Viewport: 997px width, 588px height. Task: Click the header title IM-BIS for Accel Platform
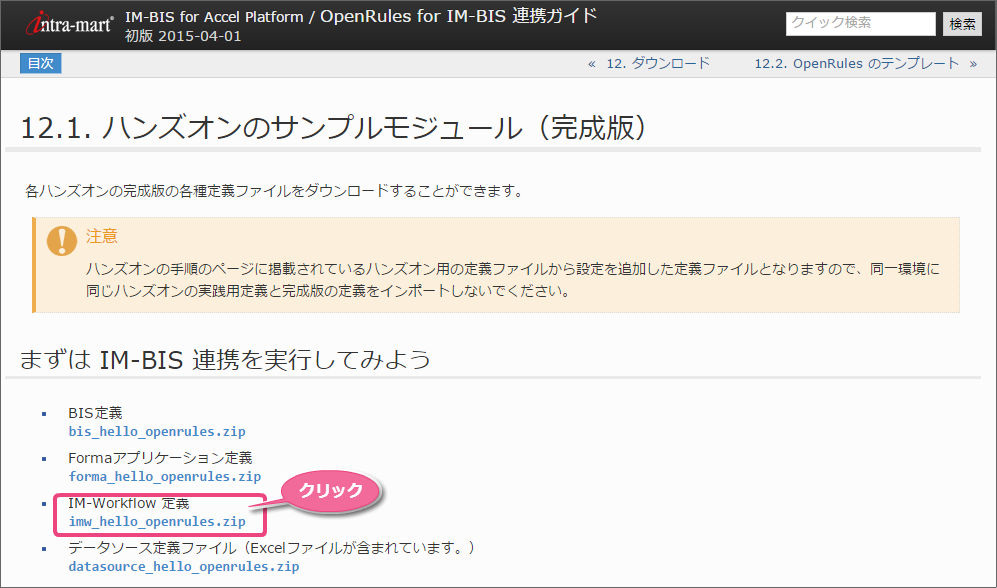214,17
